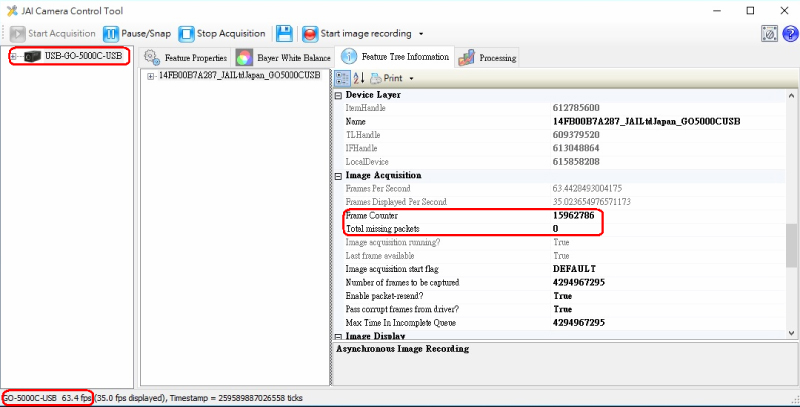Click the Feature Tree Information info icon
The height and width of the screenshot is (407, 800).
coord(348,56)
